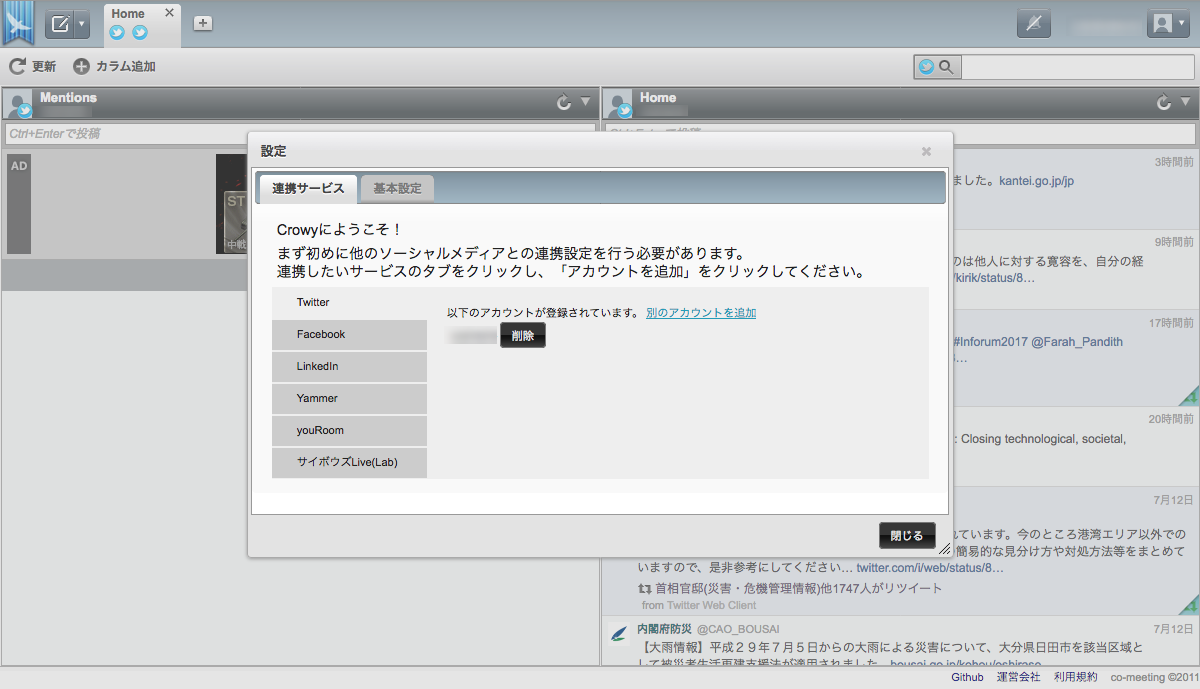Screen dimensions: 1200x689
Task: Toggle the muted notification bell icon
Action: [x=1033, y=24]
